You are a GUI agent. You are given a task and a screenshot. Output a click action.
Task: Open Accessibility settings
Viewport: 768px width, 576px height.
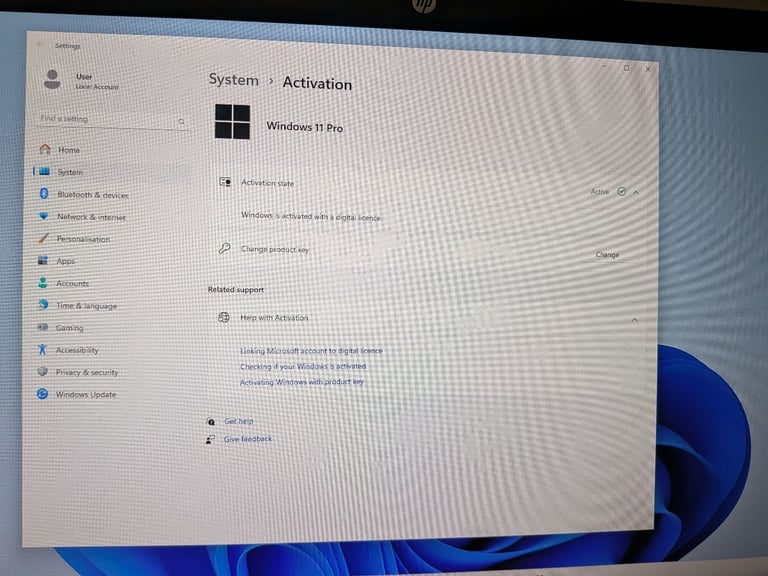point(77,350)
